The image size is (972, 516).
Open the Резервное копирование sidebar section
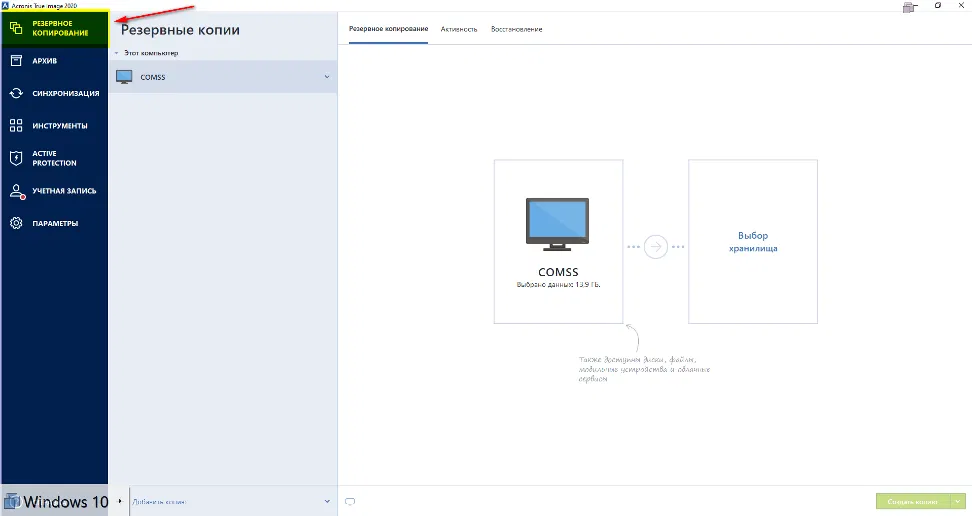[55, 29]
